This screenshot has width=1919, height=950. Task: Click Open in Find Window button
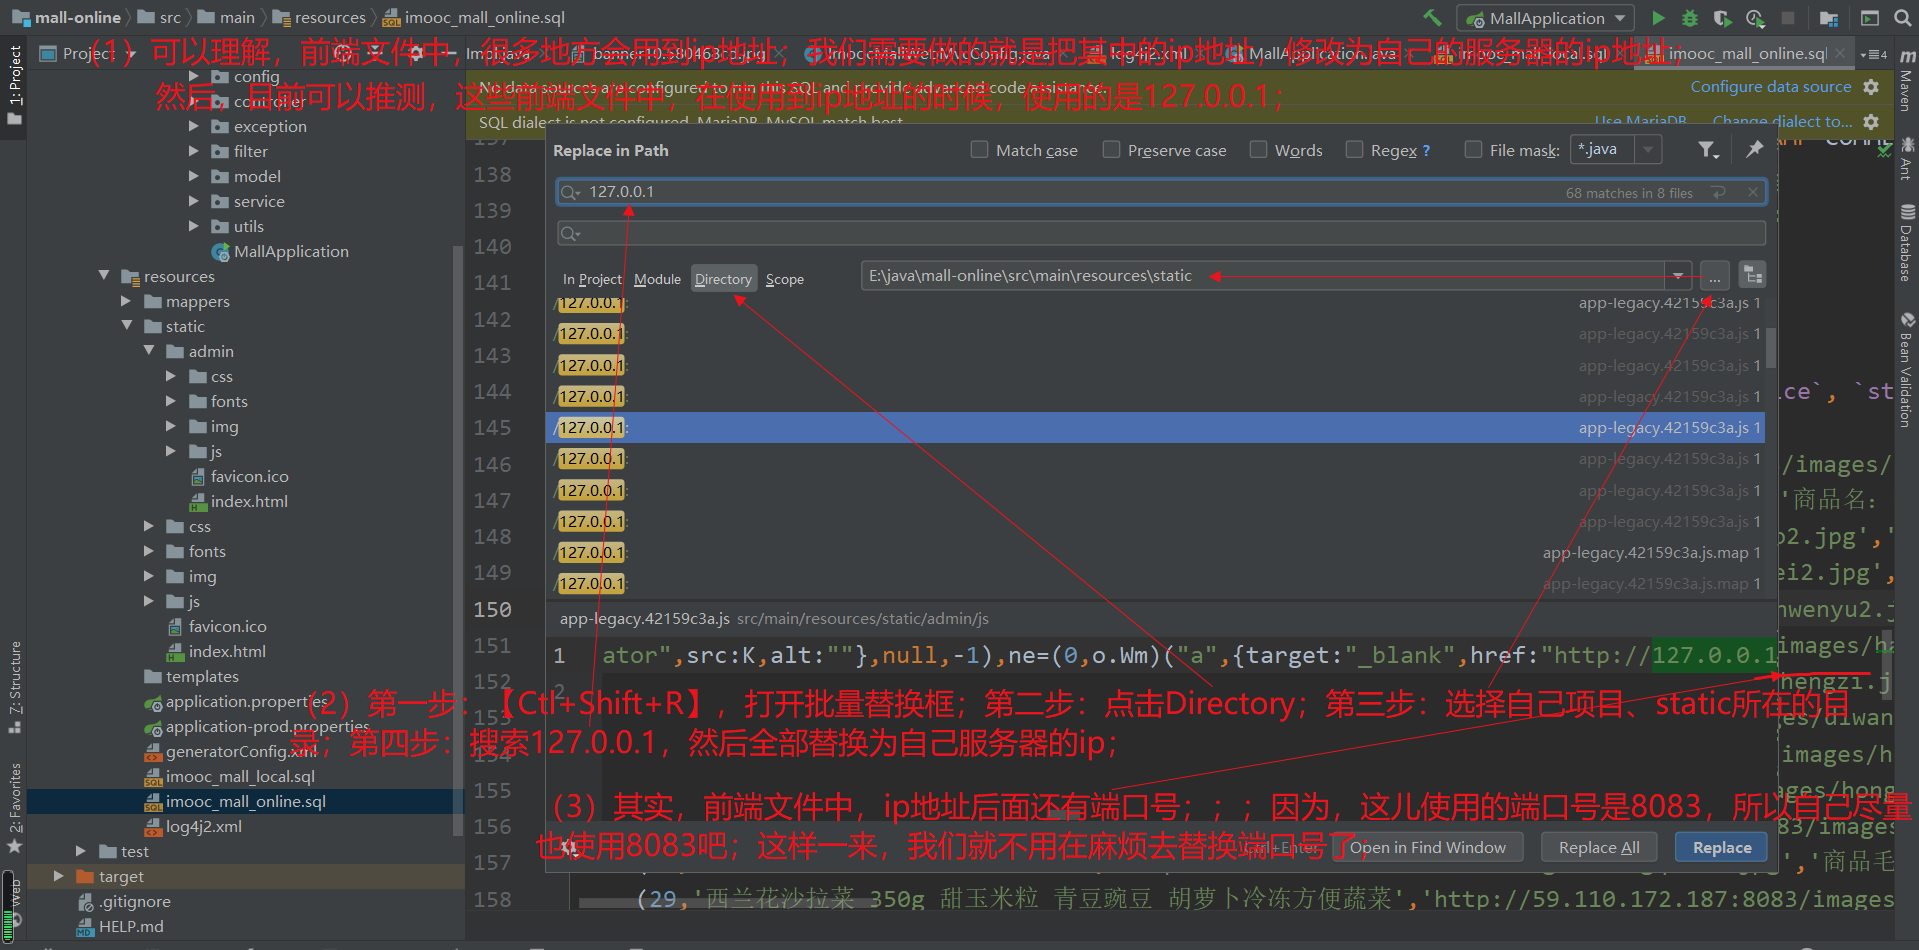point(1427,848)
